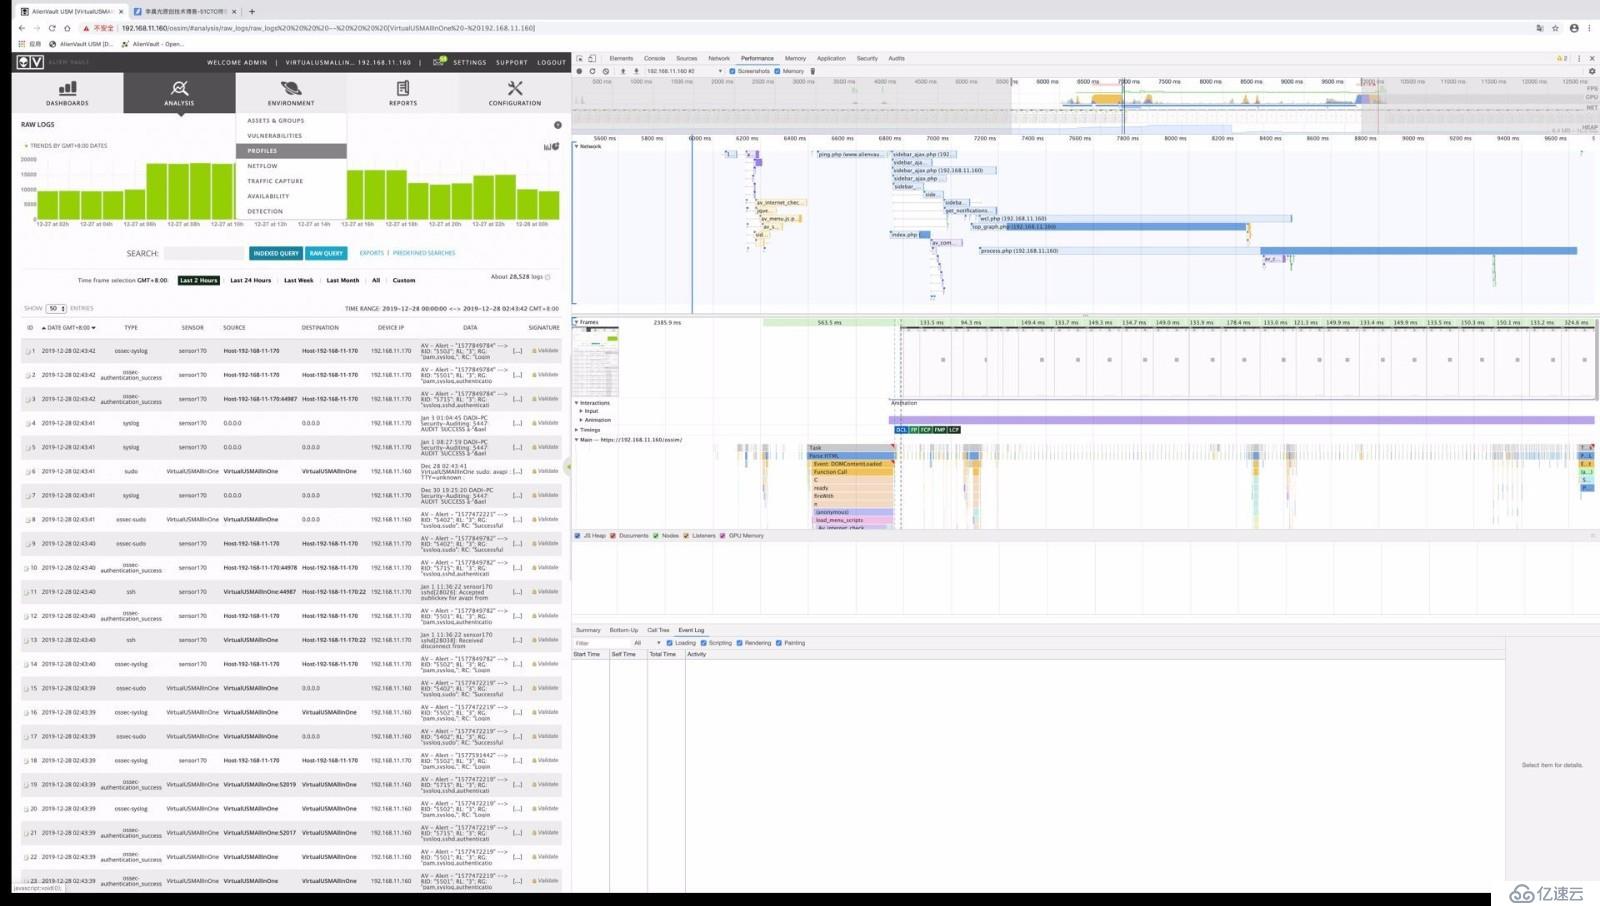Toggle the GPU Memory checkbox

(x=723, y=535)
